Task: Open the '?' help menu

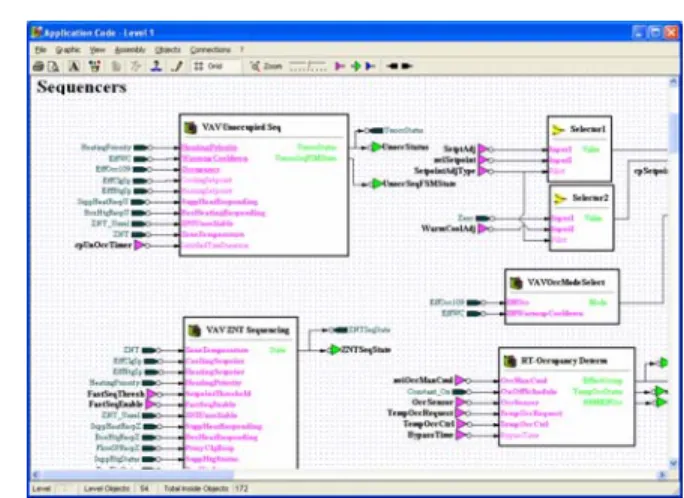Action: point(242,50)
